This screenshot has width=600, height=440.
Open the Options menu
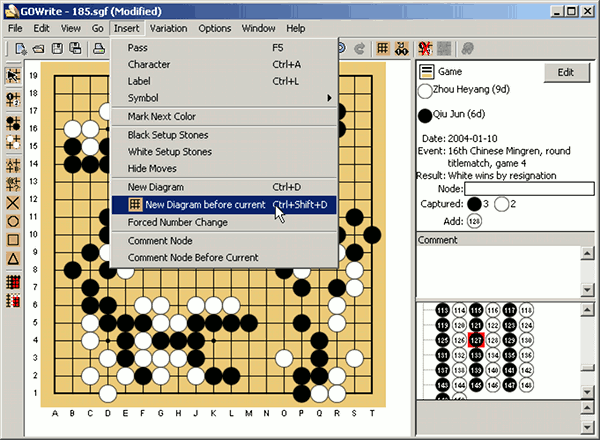(214, 28)
